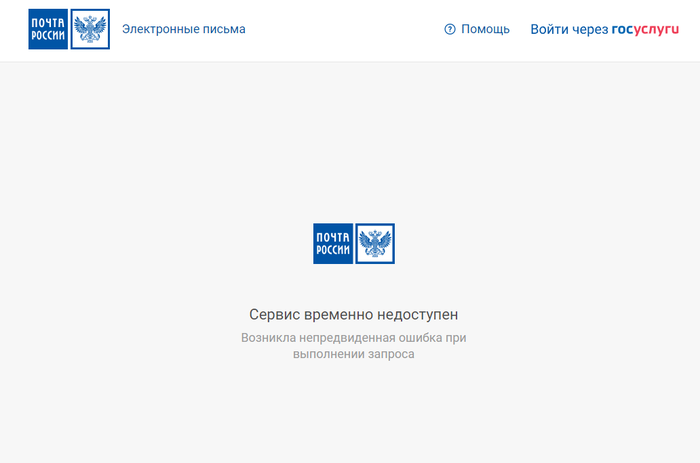Click the word Сервис in the heading
700x463 pixels.
(x=274, y=314)
